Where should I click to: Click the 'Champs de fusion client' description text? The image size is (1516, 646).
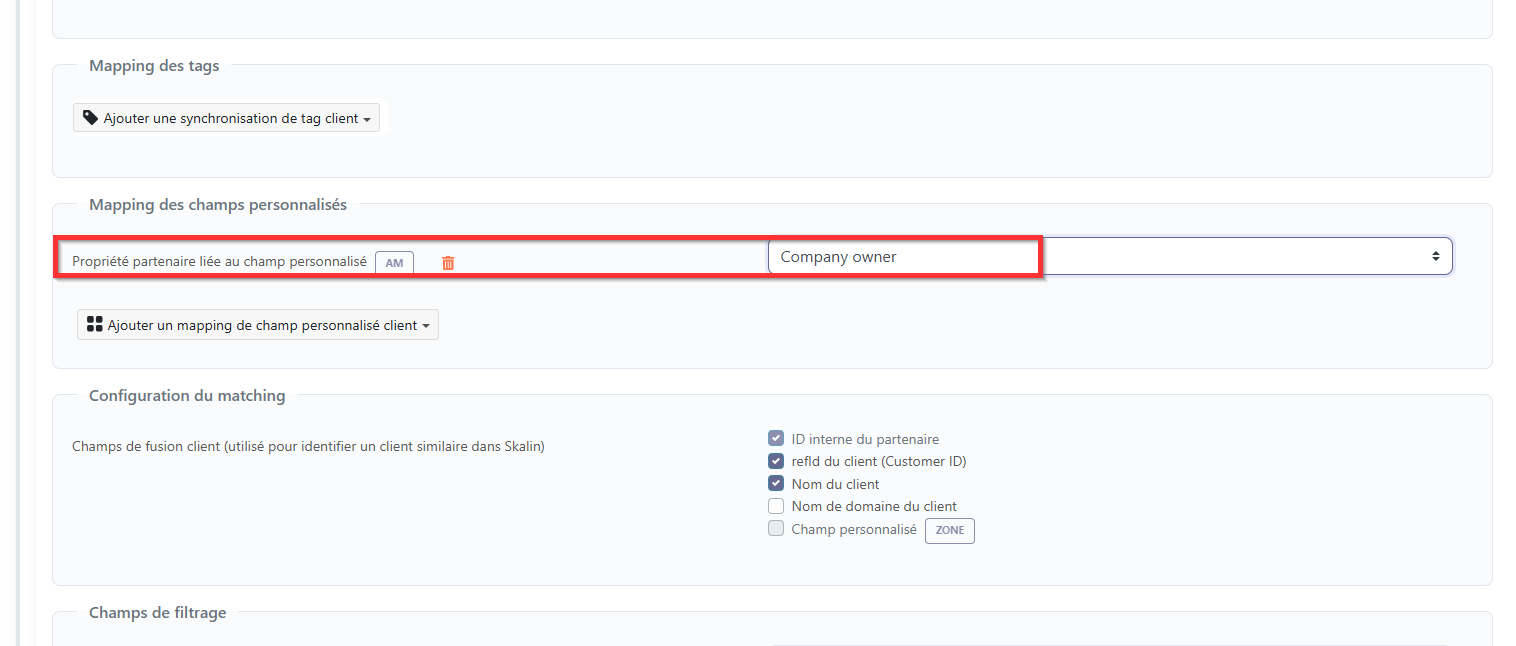click(x=308, y=447)
